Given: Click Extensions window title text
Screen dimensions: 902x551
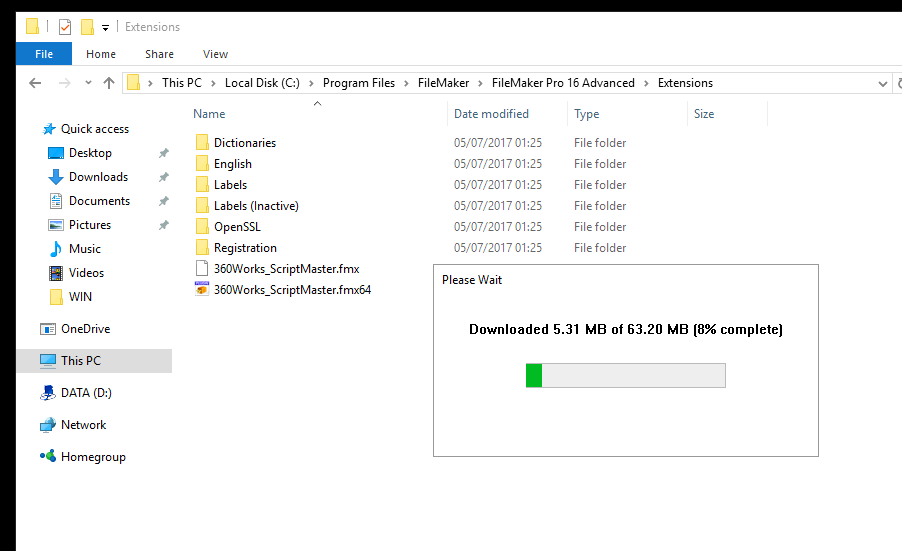Looking at the screenshot, I should (152, 27).
